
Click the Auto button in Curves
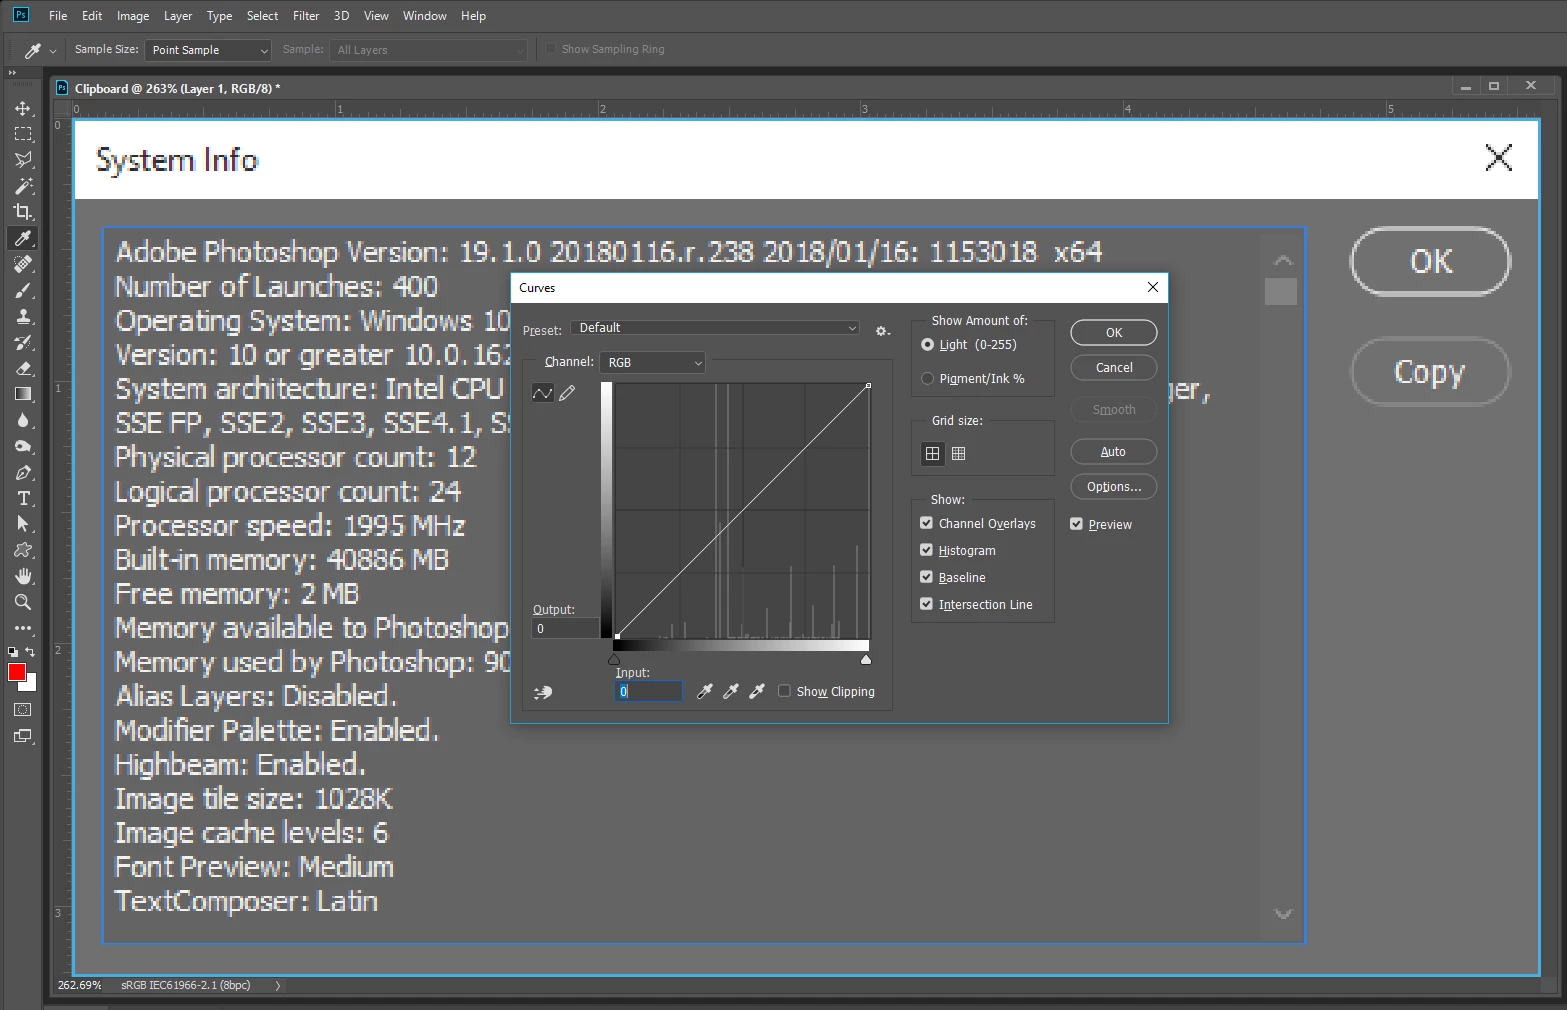click(x=1114, y=451)
